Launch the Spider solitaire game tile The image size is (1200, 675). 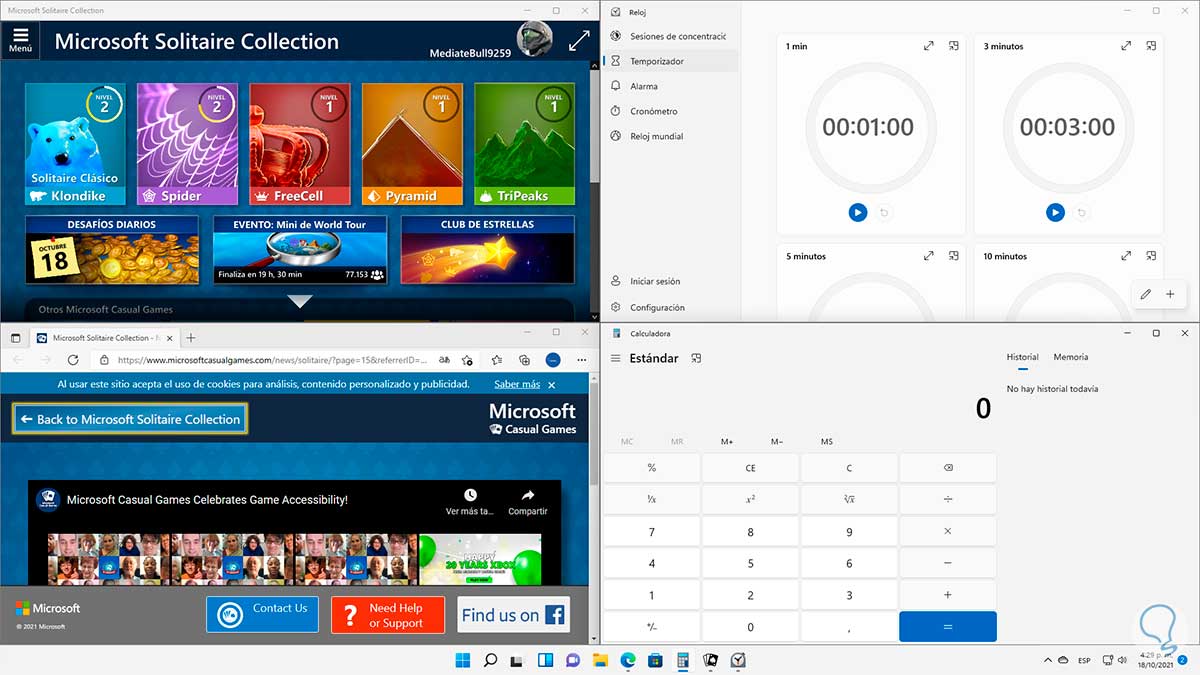(187, 144)
